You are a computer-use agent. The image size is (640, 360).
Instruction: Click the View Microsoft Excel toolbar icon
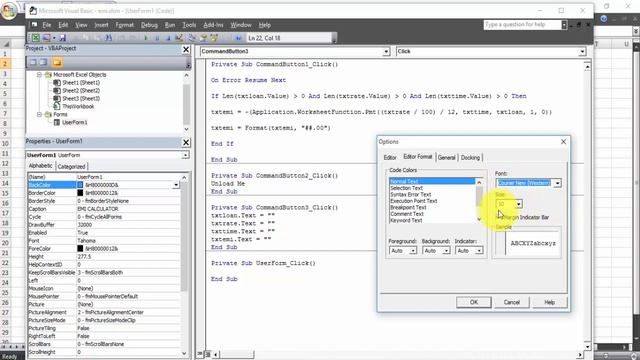(x=36, y=38)
